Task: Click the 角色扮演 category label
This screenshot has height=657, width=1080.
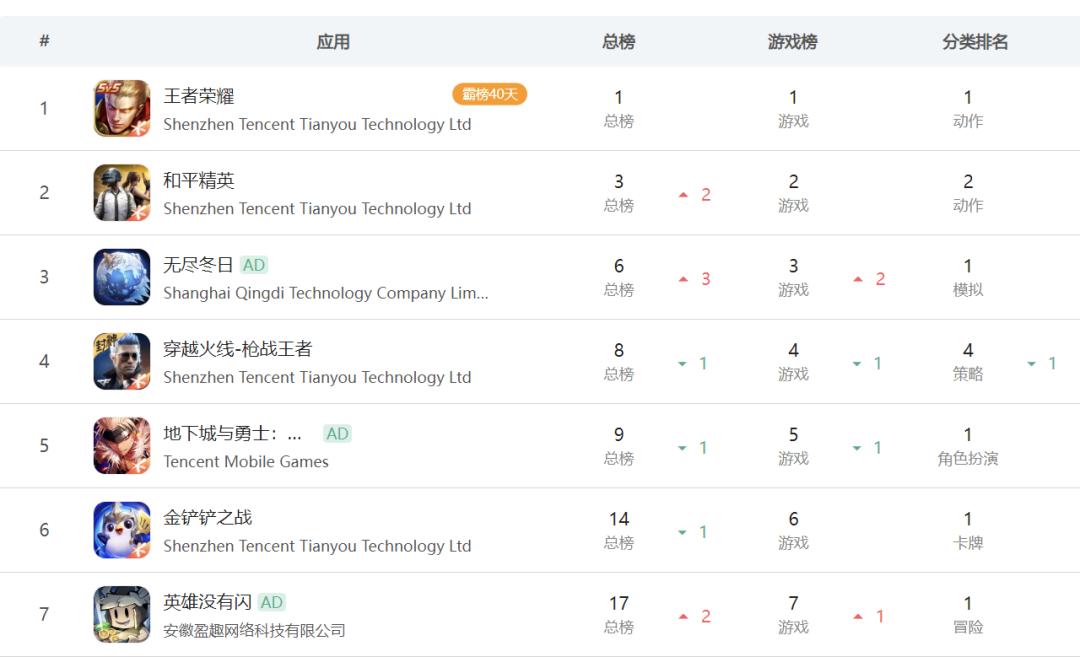Action: click(x=968, y=459)
